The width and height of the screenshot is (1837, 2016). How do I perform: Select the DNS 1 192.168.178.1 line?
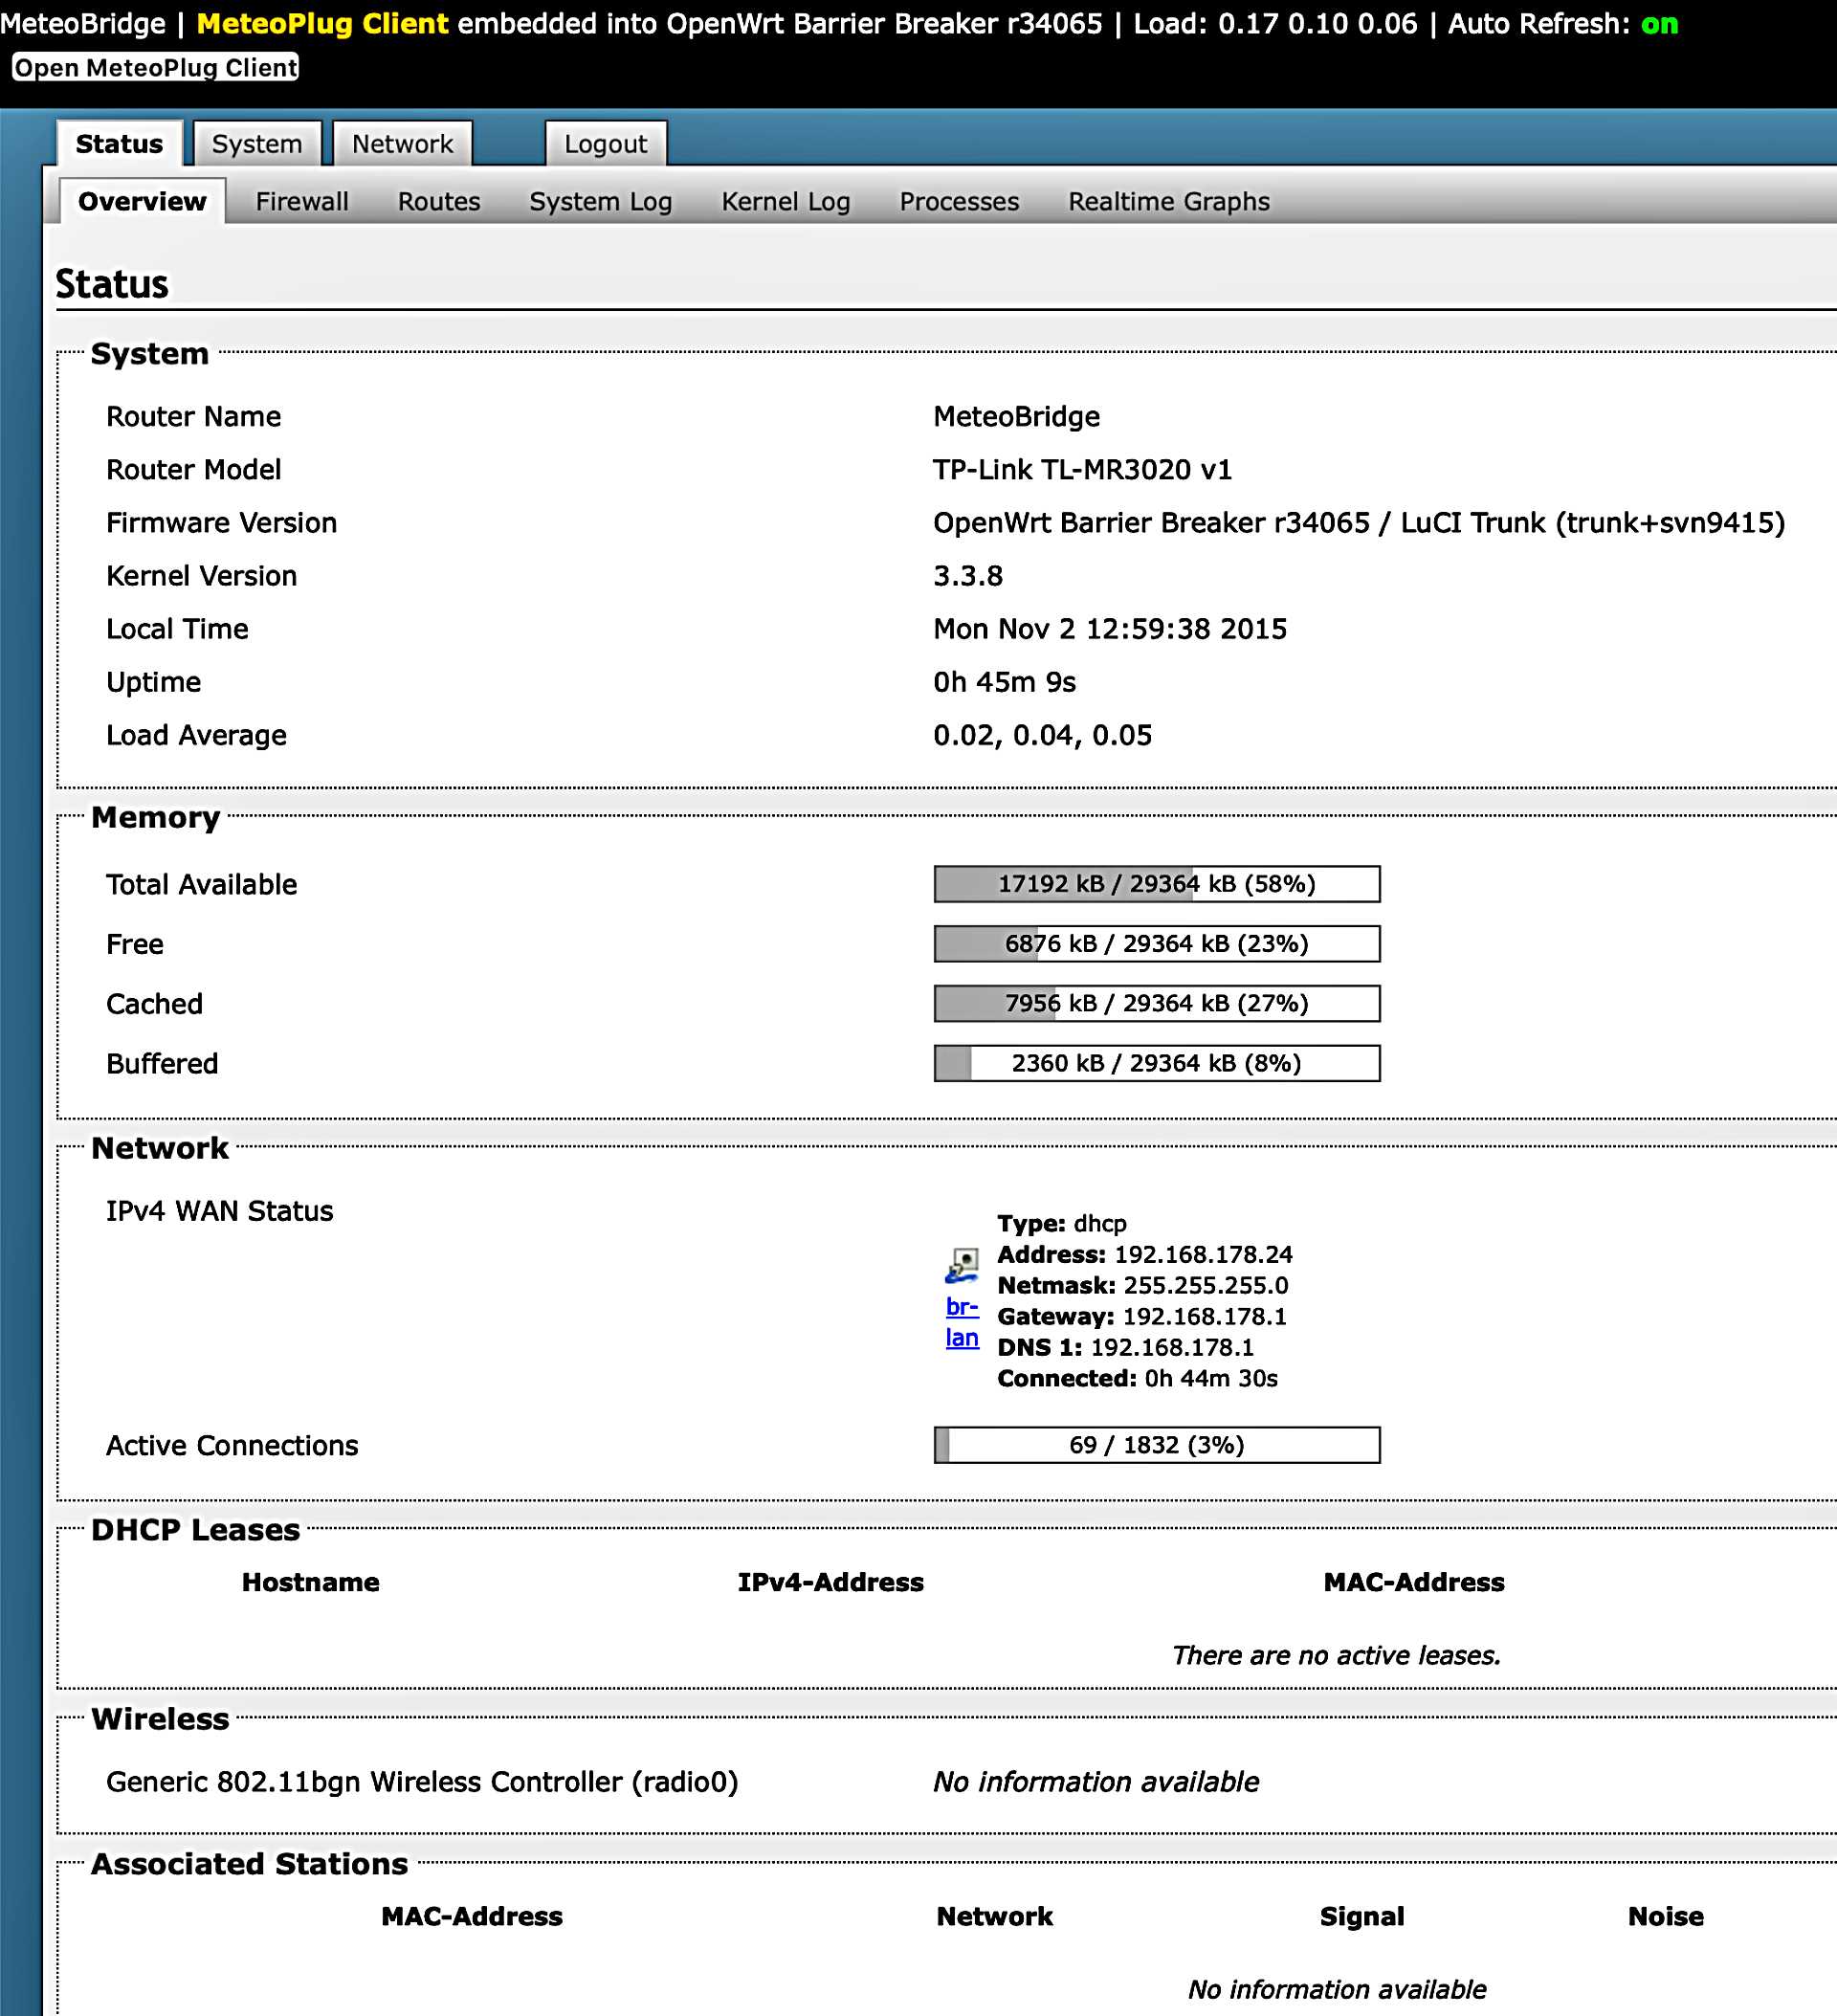coord(1125,1347)
